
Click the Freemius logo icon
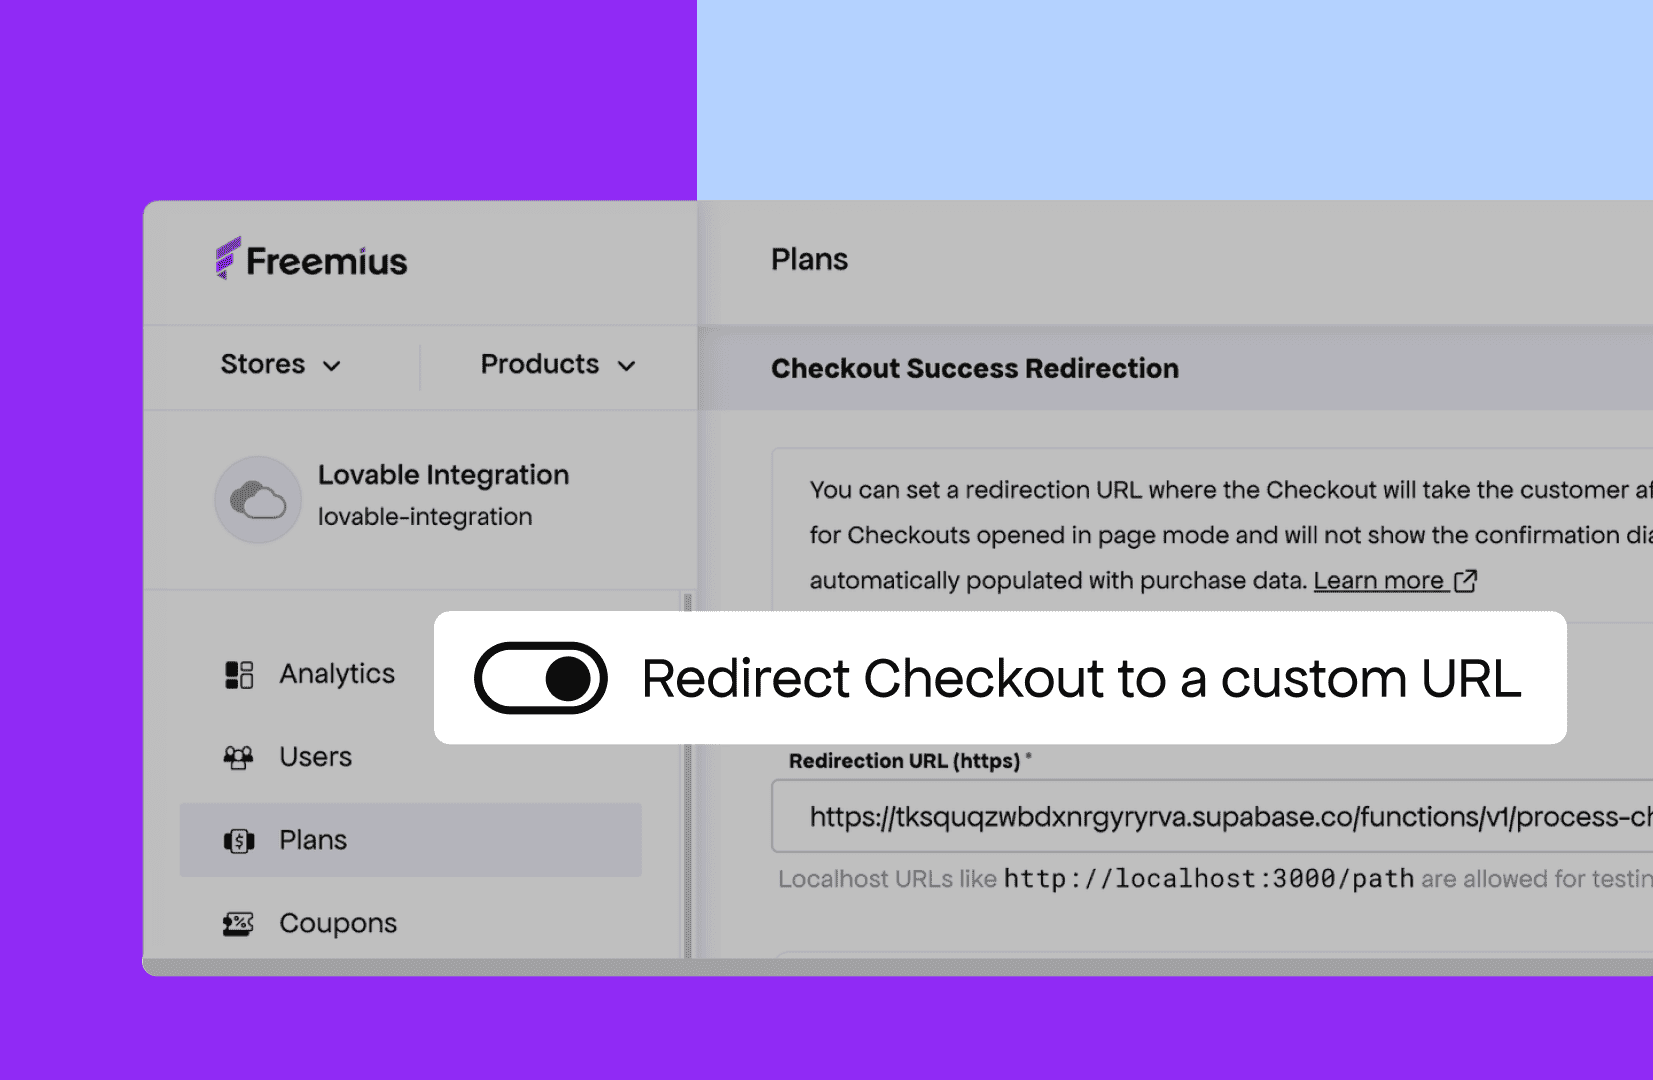click(x=228, y=258)
